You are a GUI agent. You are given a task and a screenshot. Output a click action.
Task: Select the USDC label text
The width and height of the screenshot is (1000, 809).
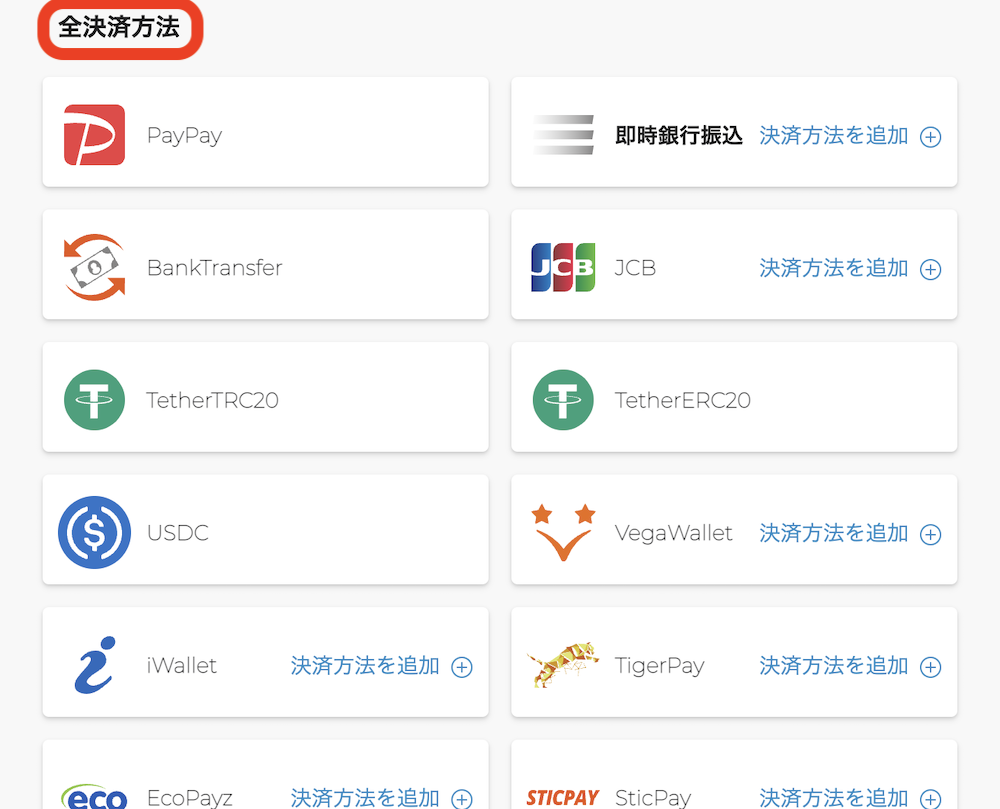tap(178, 533)
